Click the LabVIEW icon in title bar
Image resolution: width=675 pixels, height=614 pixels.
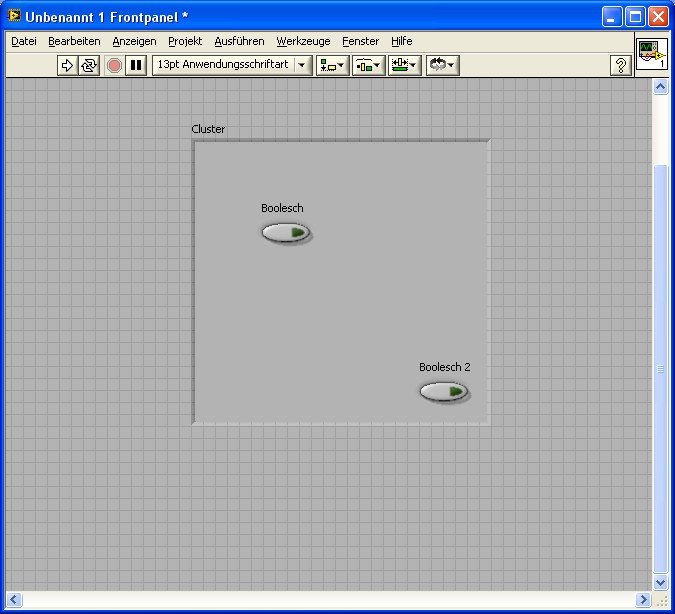point(14,16)
